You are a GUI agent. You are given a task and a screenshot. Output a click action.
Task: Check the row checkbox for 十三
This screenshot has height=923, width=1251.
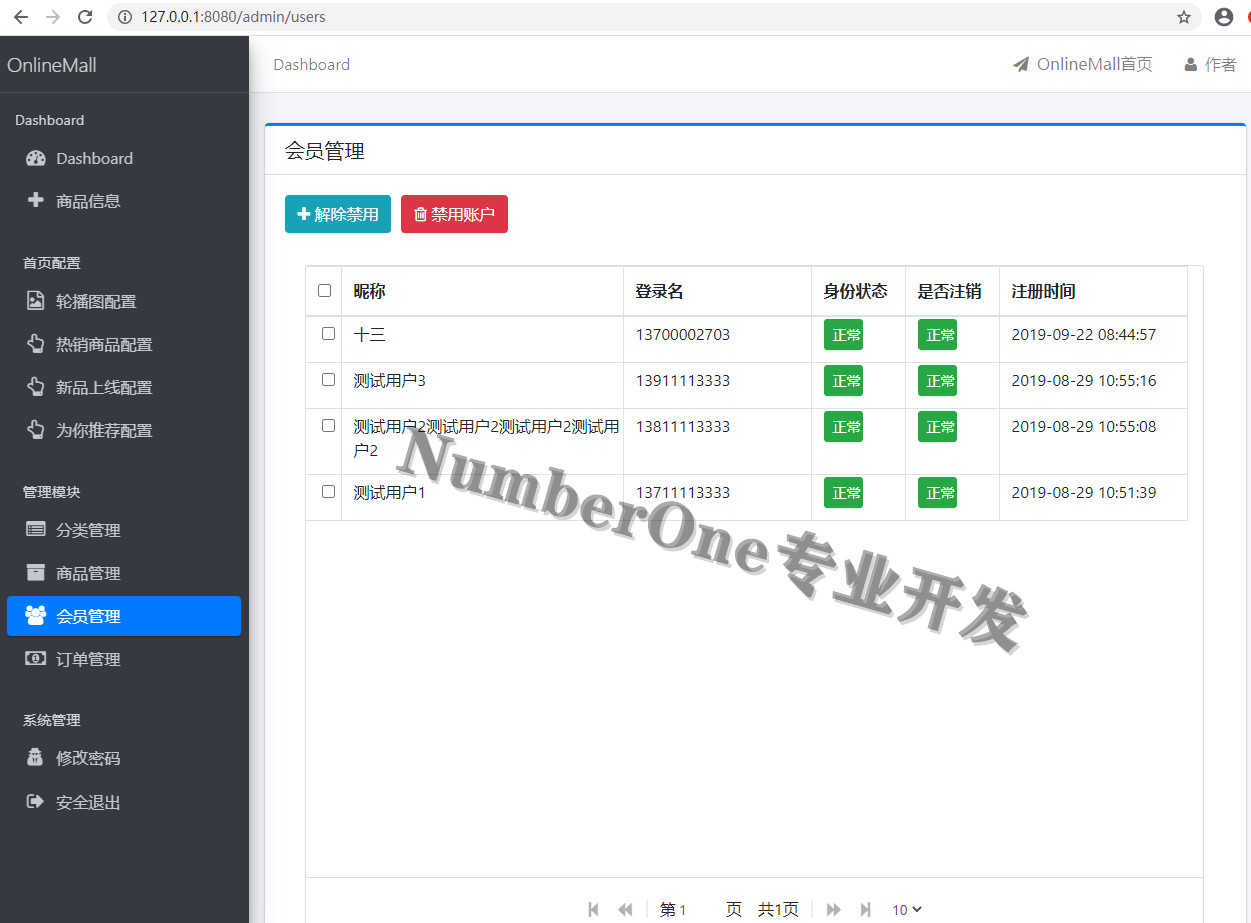coord(328,333)
